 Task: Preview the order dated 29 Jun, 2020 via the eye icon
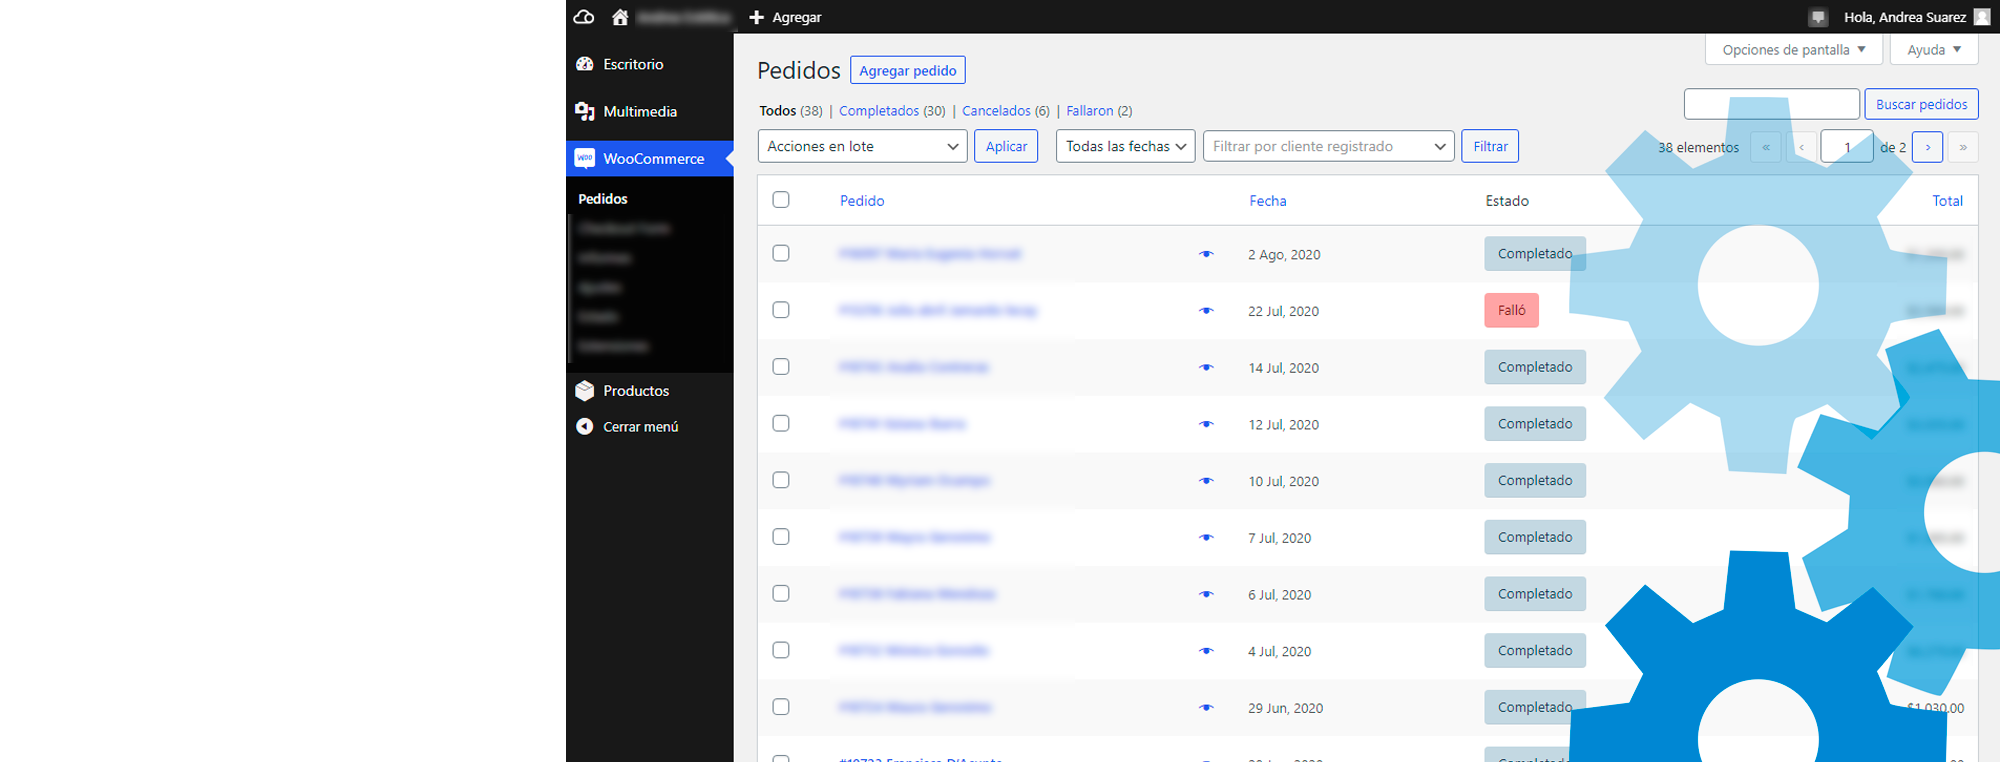1206,707
